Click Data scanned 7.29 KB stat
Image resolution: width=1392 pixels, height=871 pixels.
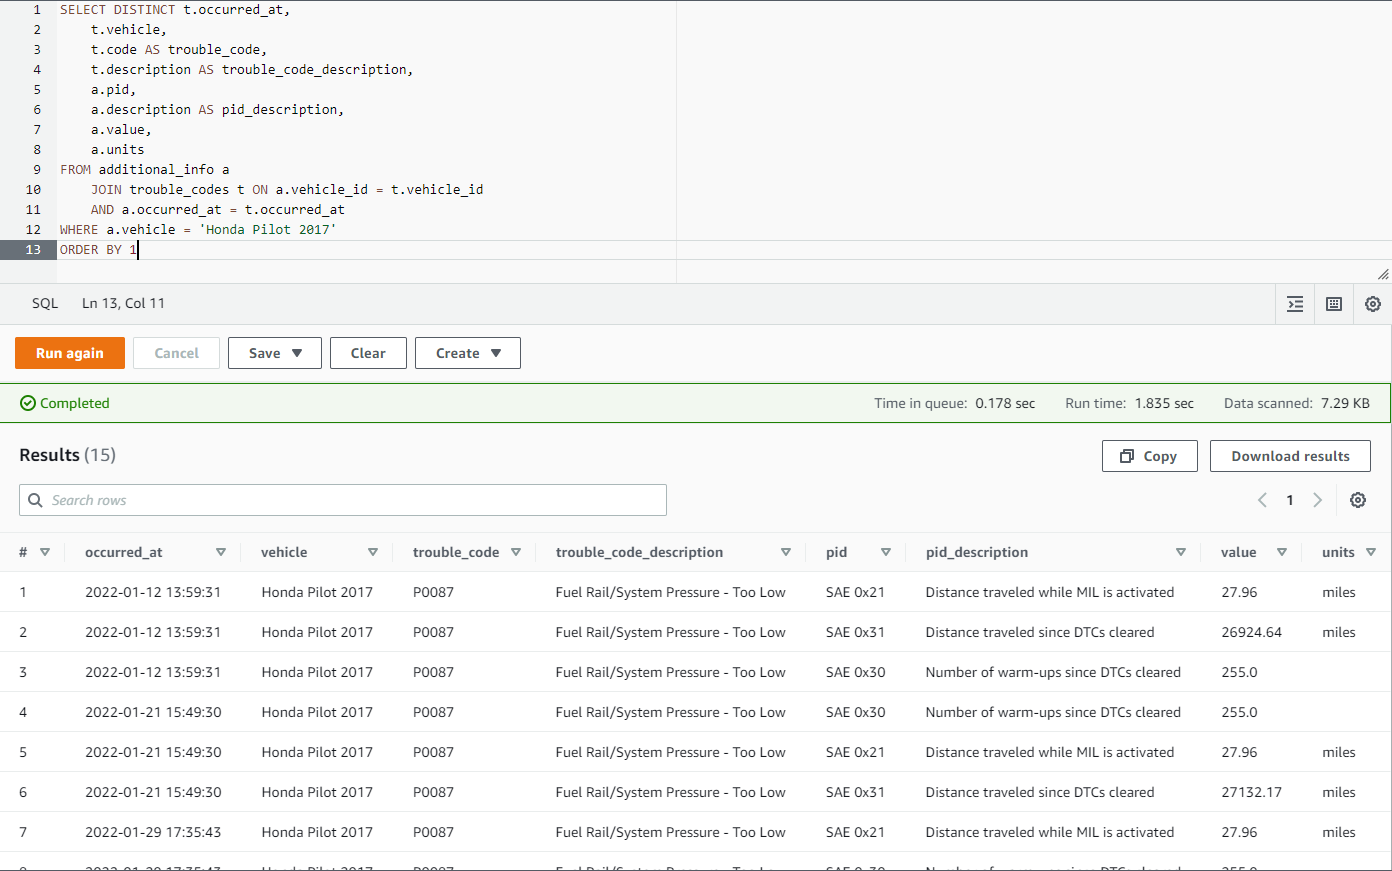1297,403
